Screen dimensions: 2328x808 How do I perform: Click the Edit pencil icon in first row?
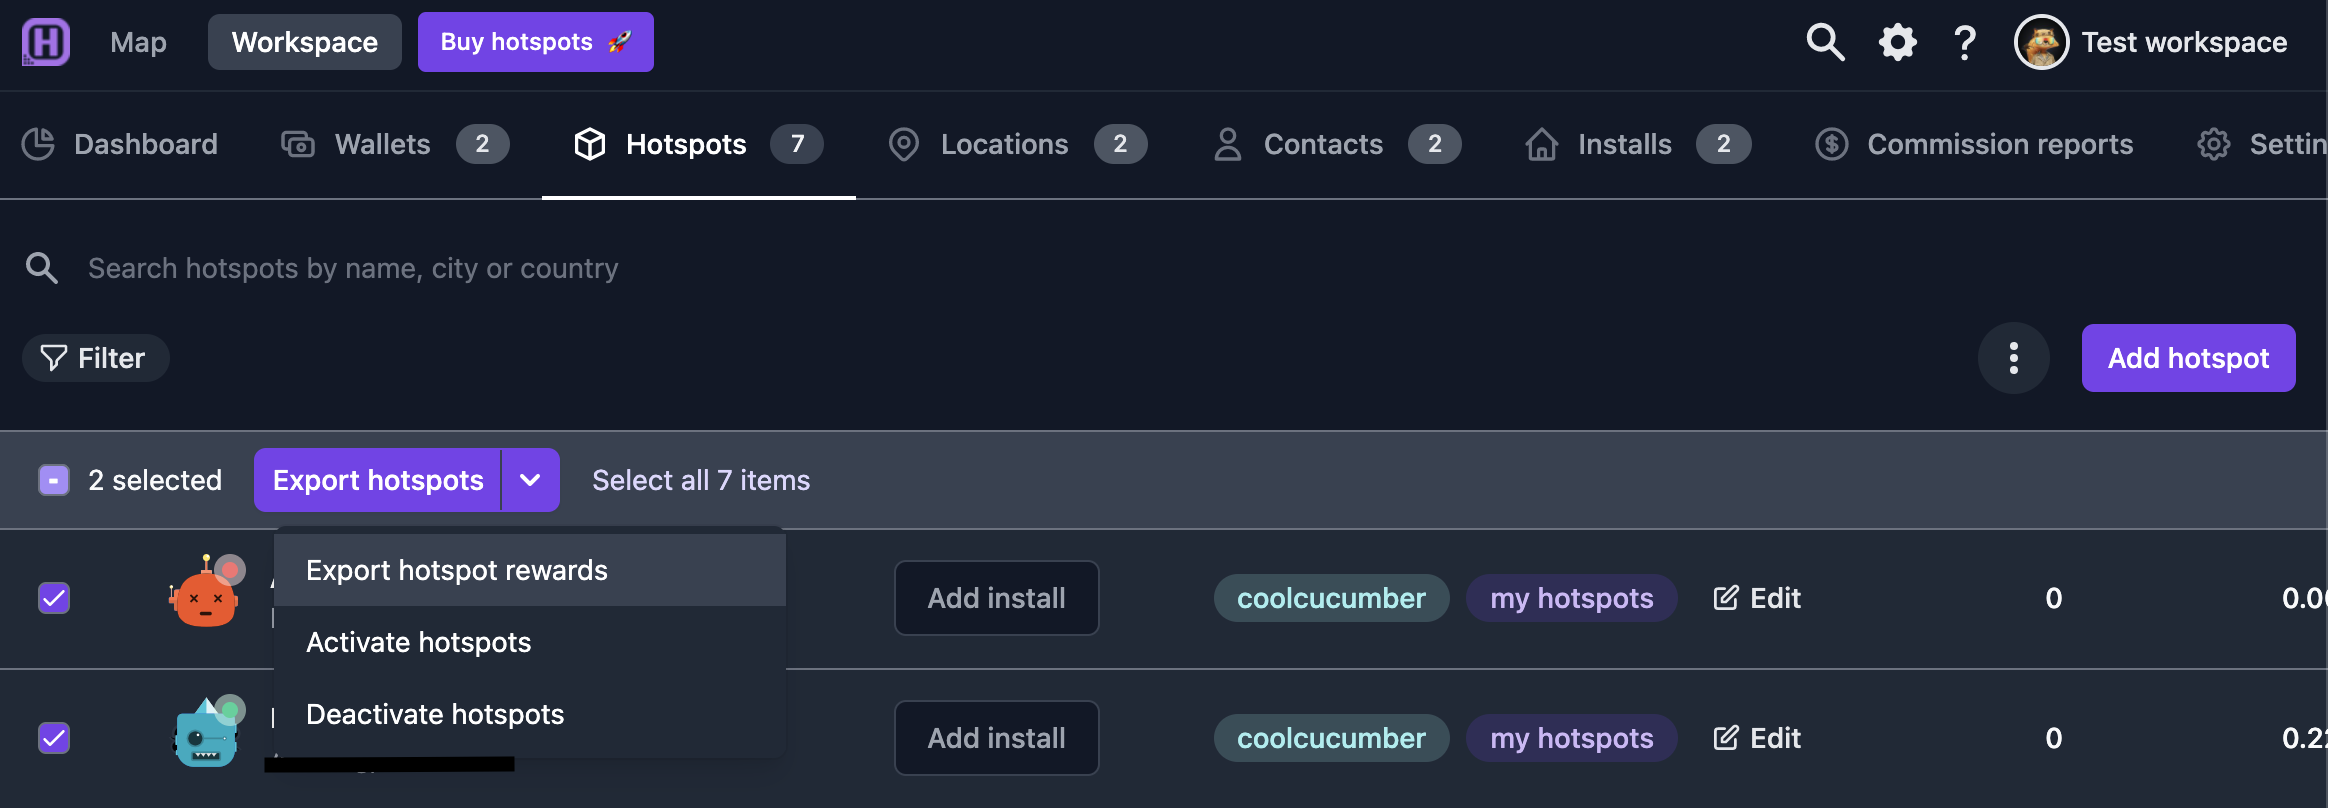tap(1726, 598)
